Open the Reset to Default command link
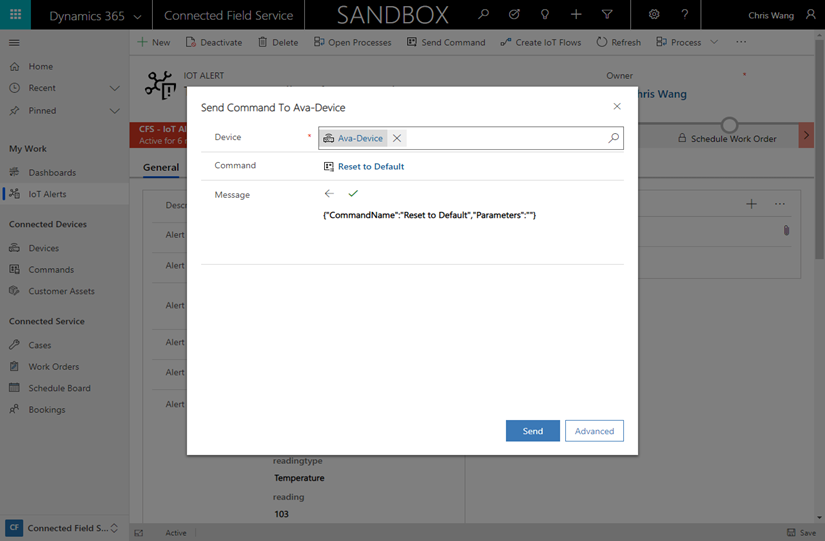The width and height of the screenshot is (825, 541). [371, 166]
